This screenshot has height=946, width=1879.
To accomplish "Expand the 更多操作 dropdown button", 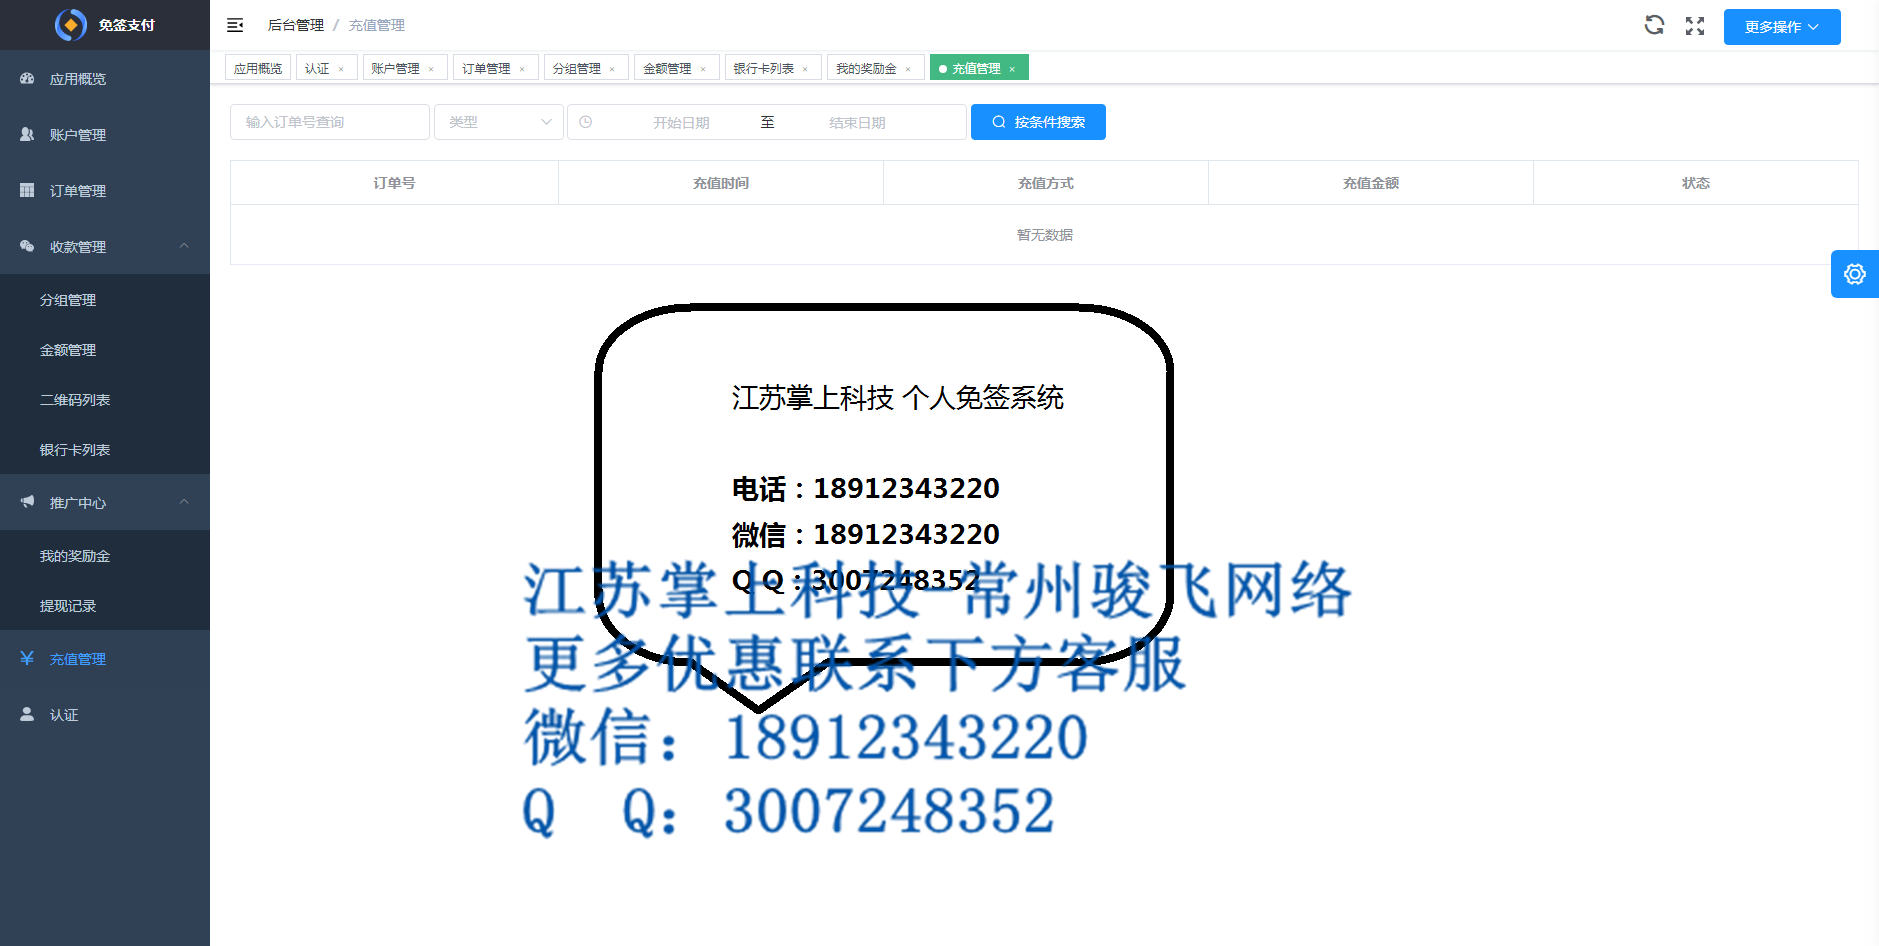I will tap(1782, 27).
